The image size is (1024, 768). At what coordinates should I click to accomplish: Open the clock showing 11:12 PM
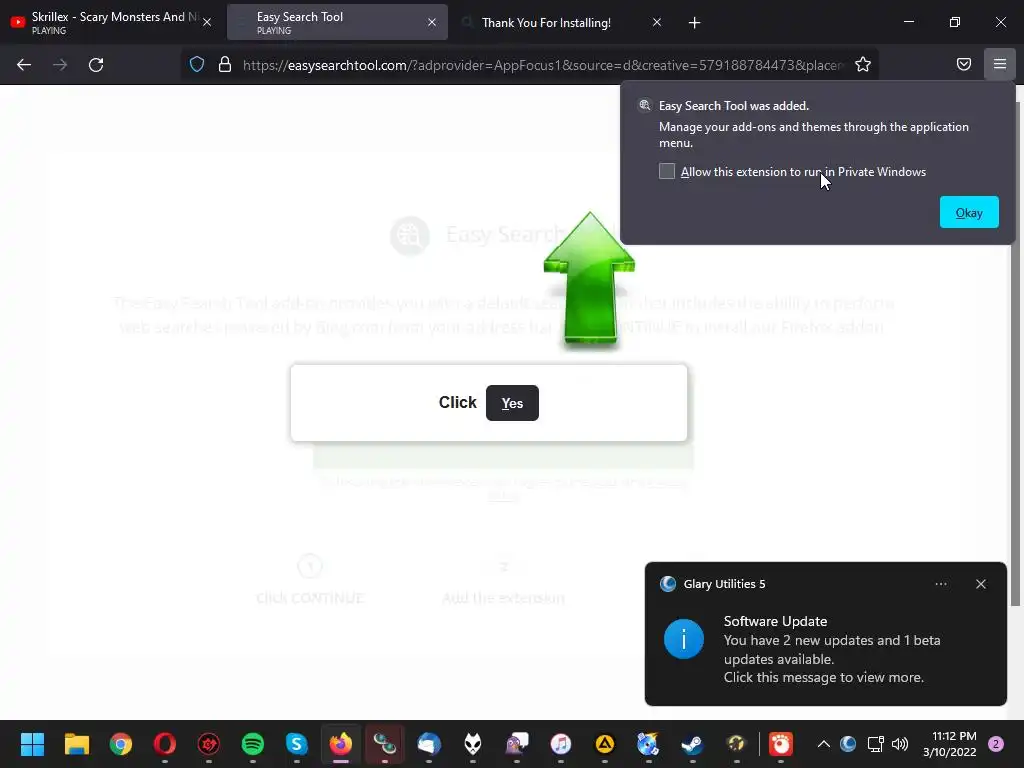950,744
